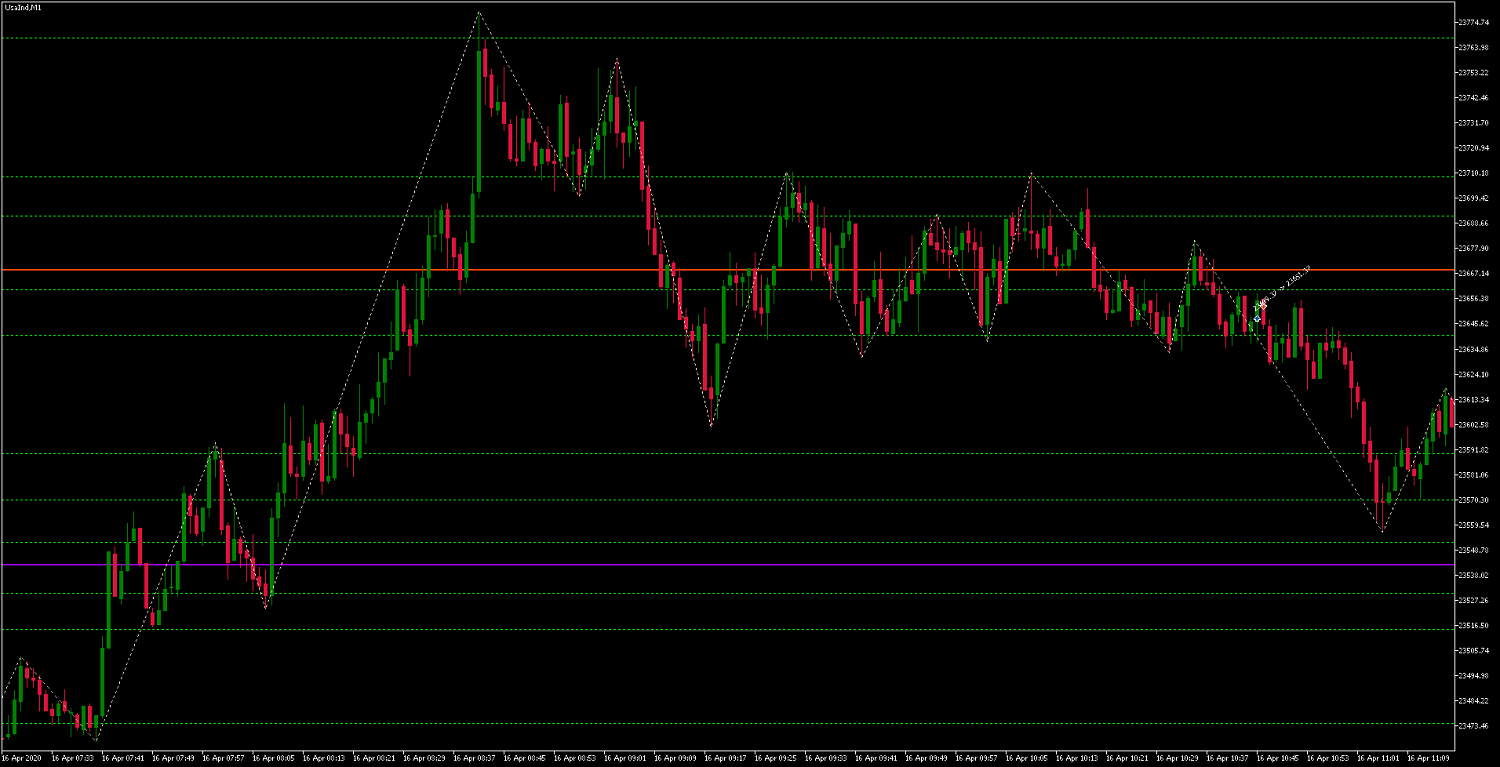Click price label 23473.46 on price scale
1500x767 pixels.
click(x=1474, y=725)
